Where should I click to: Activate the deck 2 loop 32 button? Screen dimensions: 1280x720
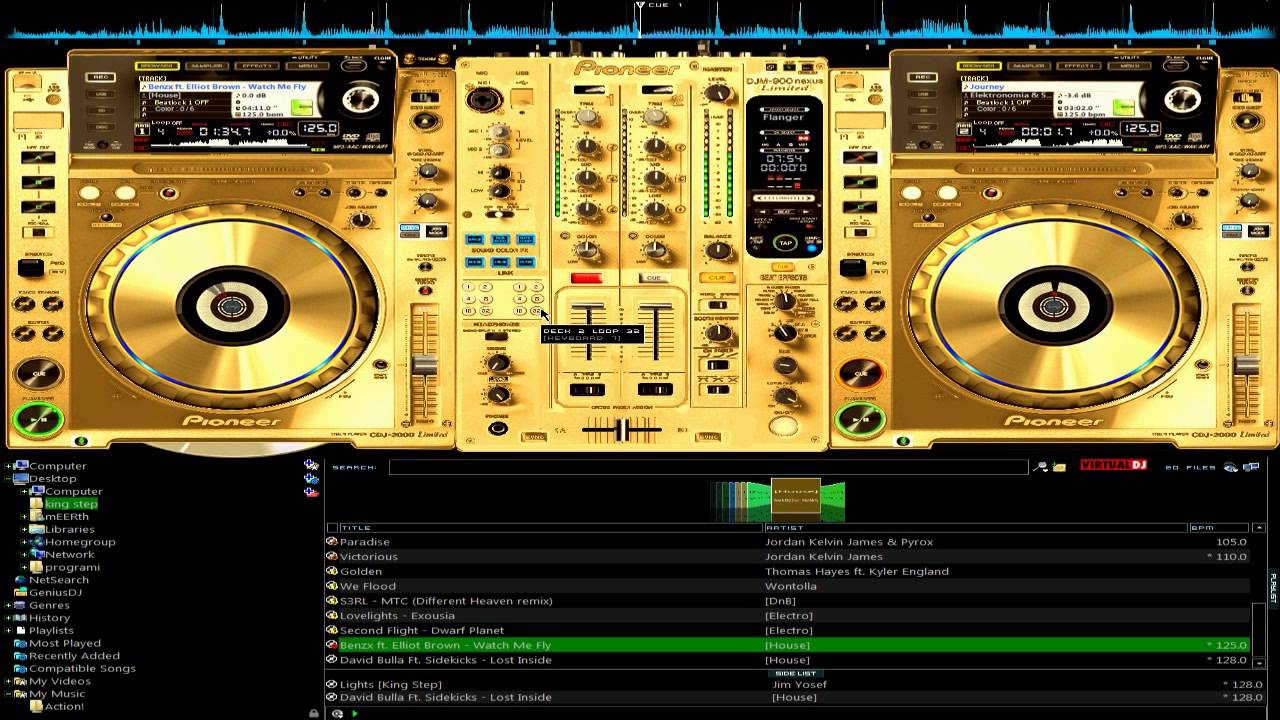(x=537, y=311)
